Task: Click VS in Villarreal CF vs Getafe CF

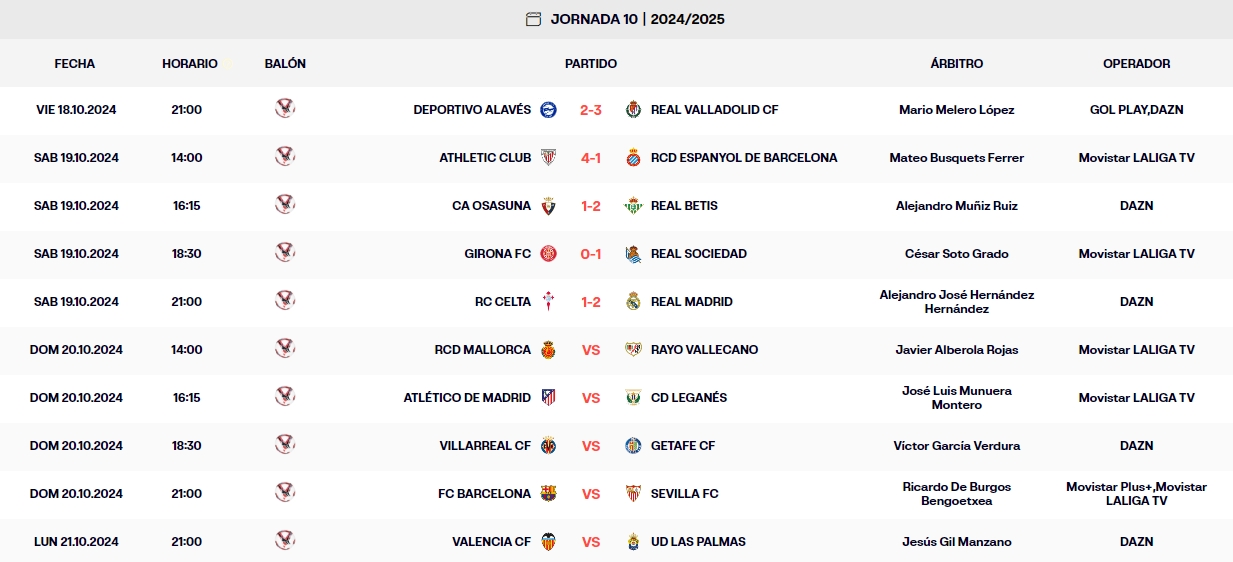Action: (x=590, y=446)
